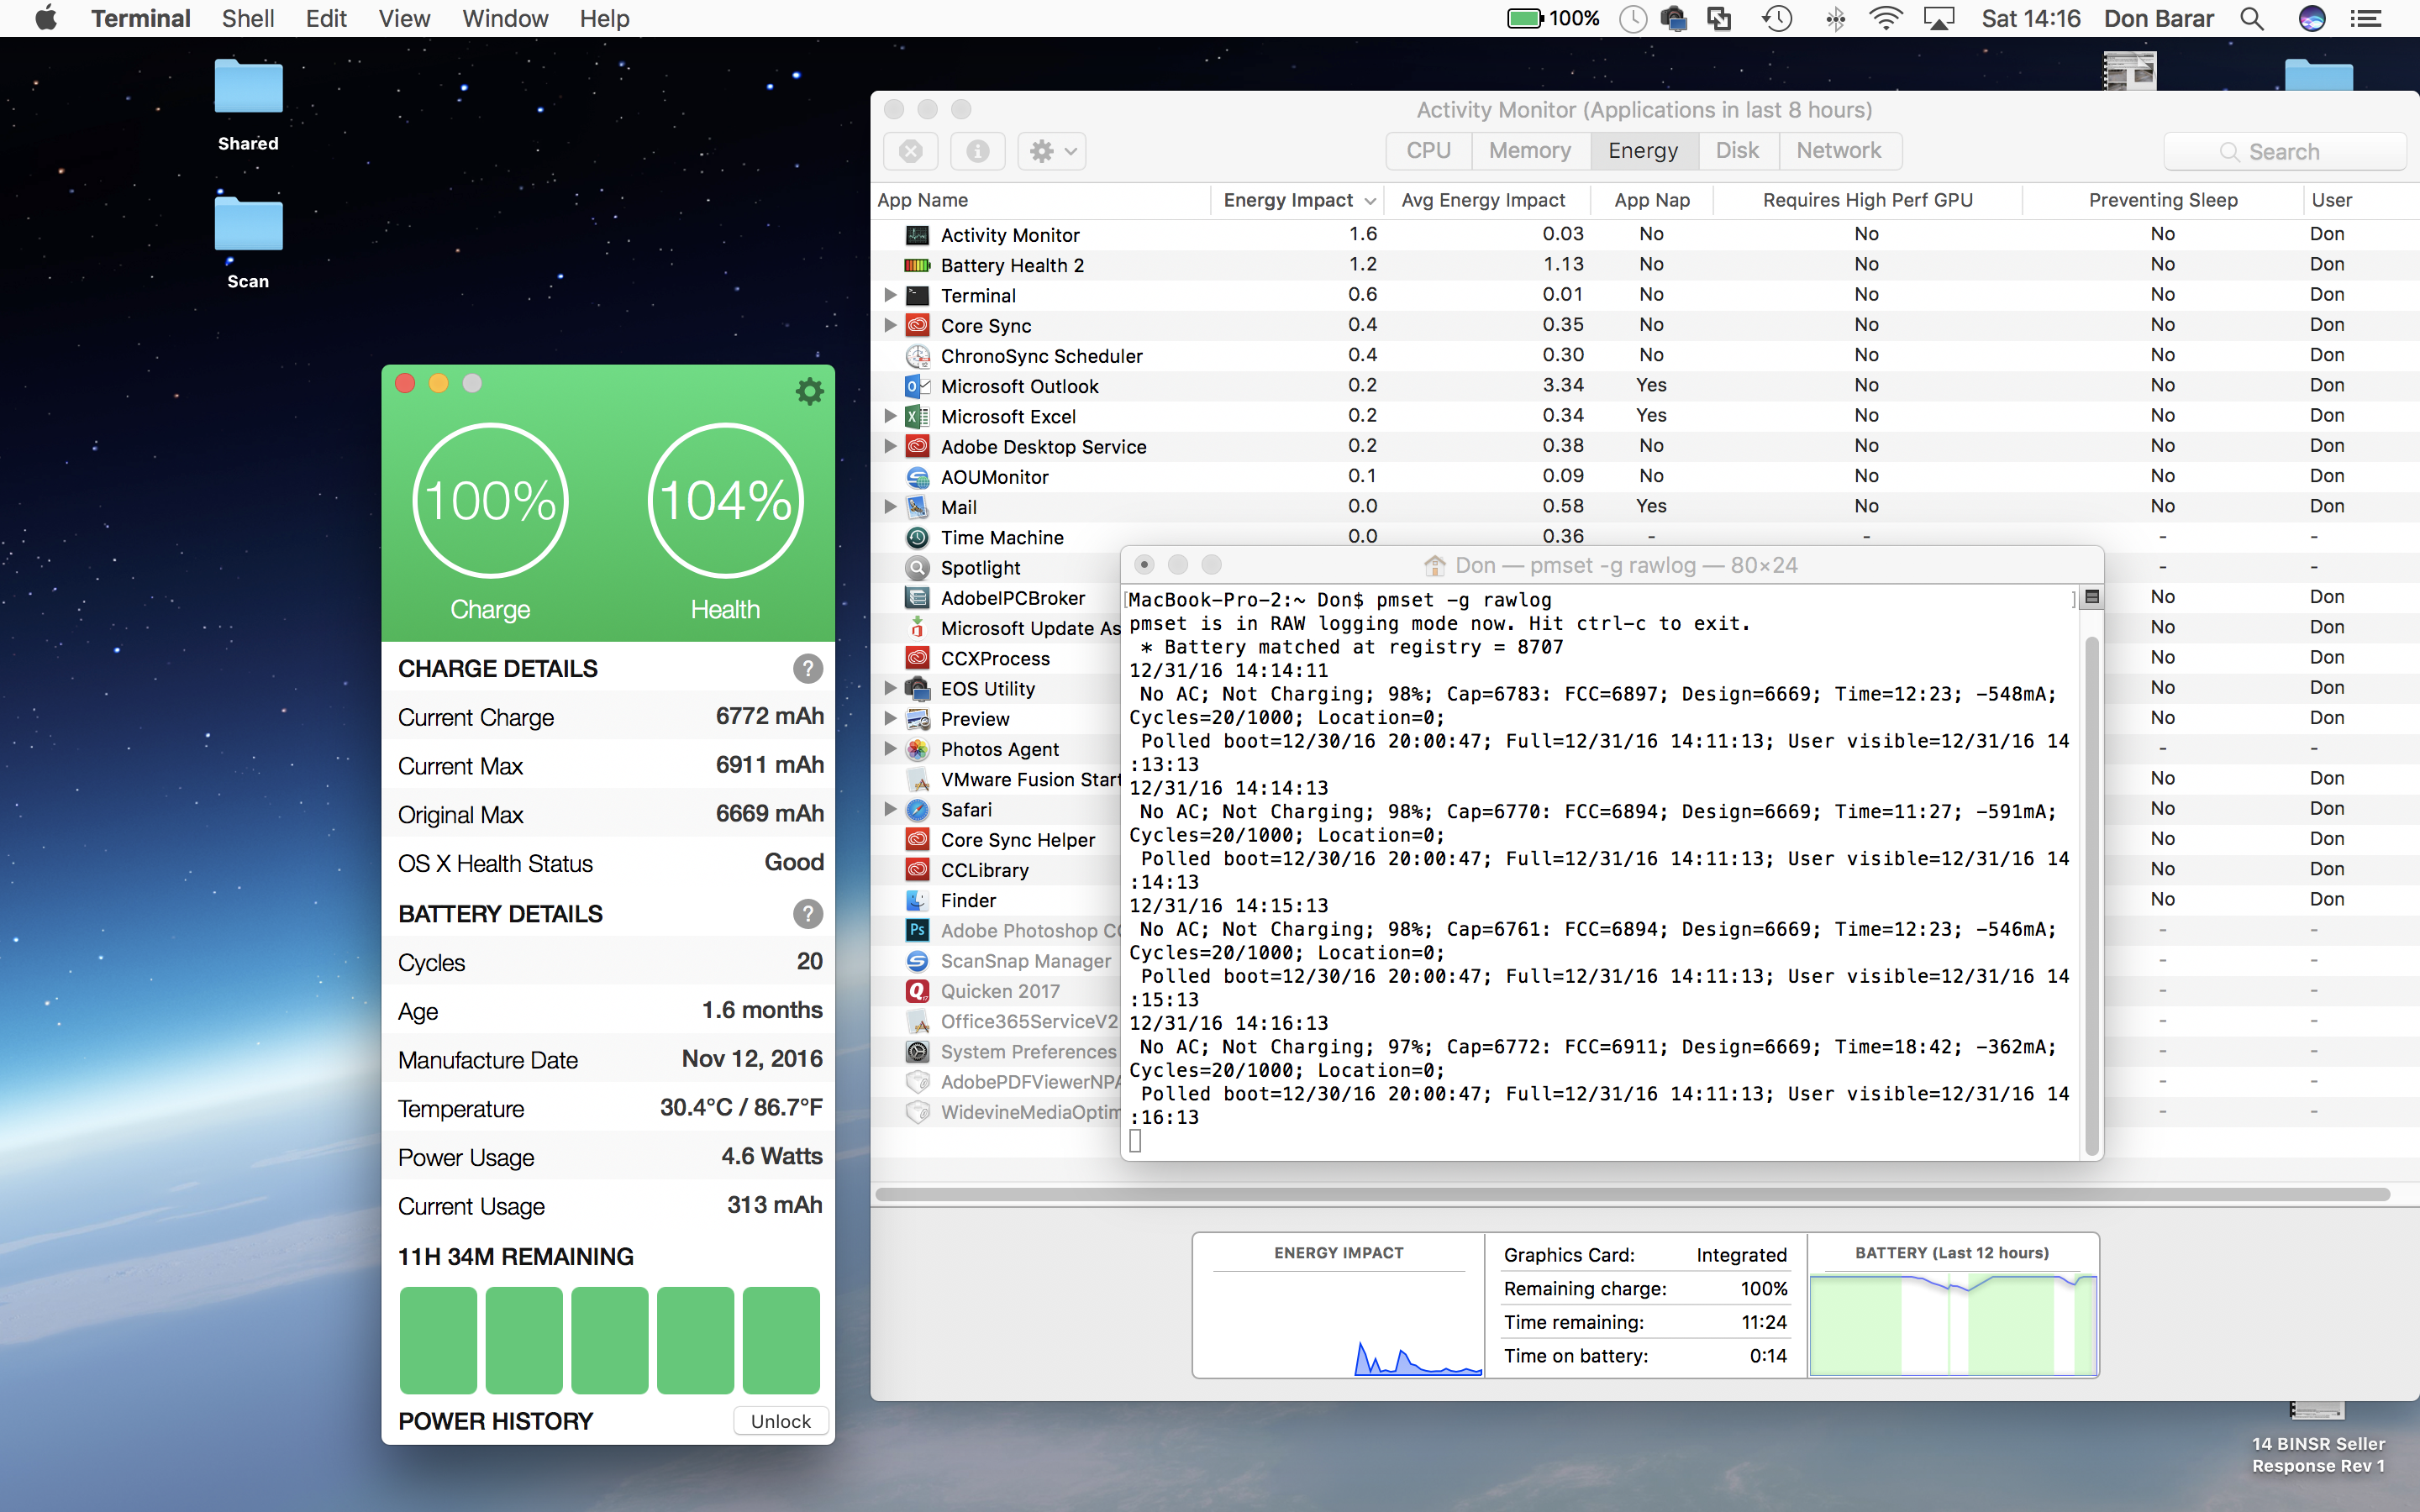Expand Safari process row

point(889,809)
